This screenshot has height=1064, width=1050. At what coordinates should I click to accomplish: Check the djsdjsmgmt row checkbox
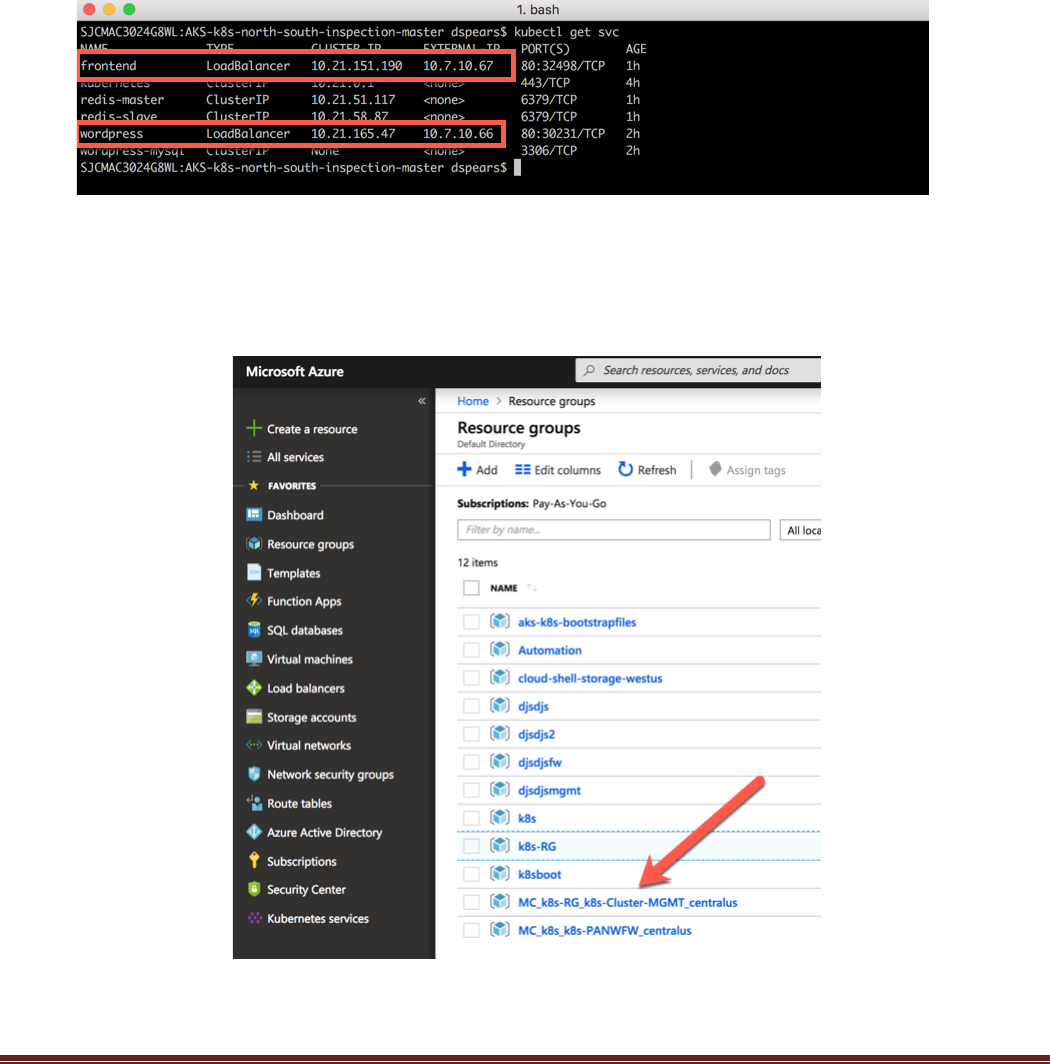471,790
